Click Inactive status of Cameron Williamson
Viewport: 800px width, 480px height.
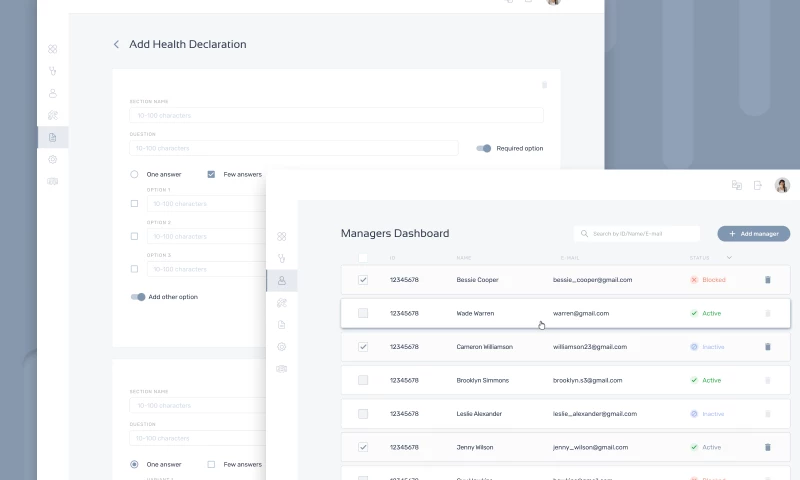(x=707, y=347)
